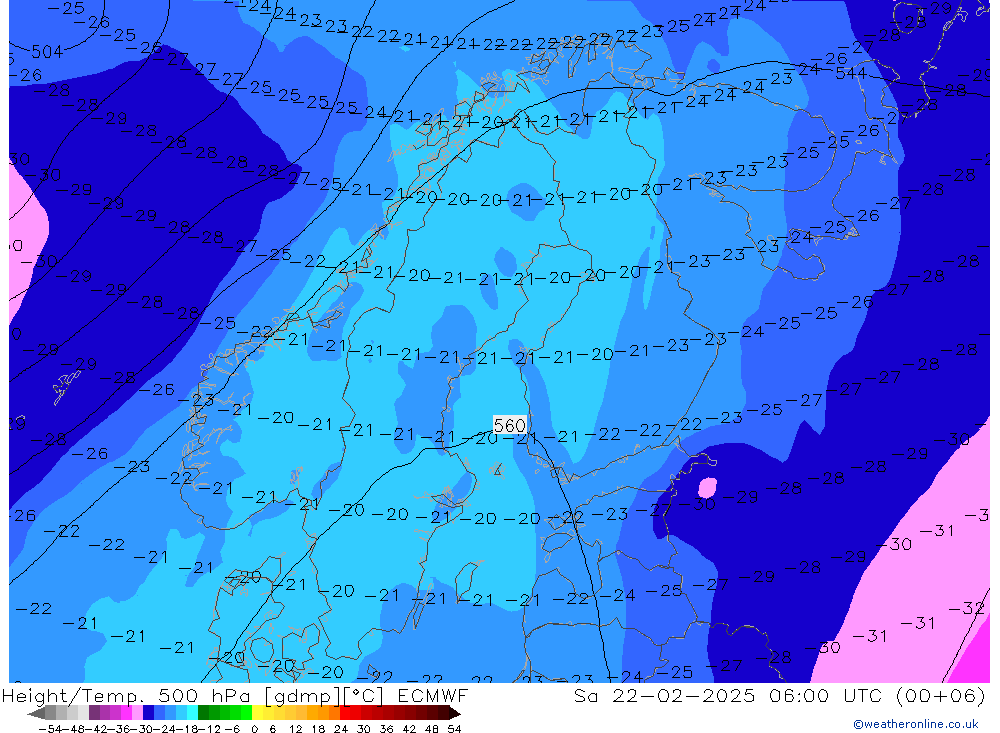1000x733 pixels.
Task: Click the 12 value on the color scale
Action: coord(295,729)
